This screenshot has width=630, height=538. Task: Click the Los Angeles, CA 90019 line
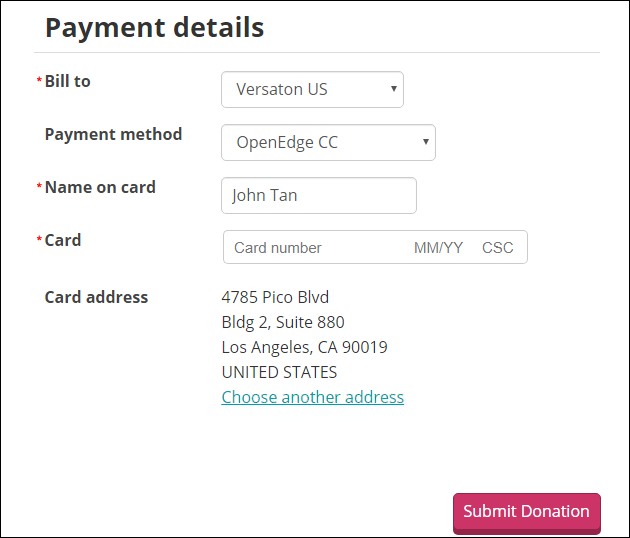pos(305,347)
